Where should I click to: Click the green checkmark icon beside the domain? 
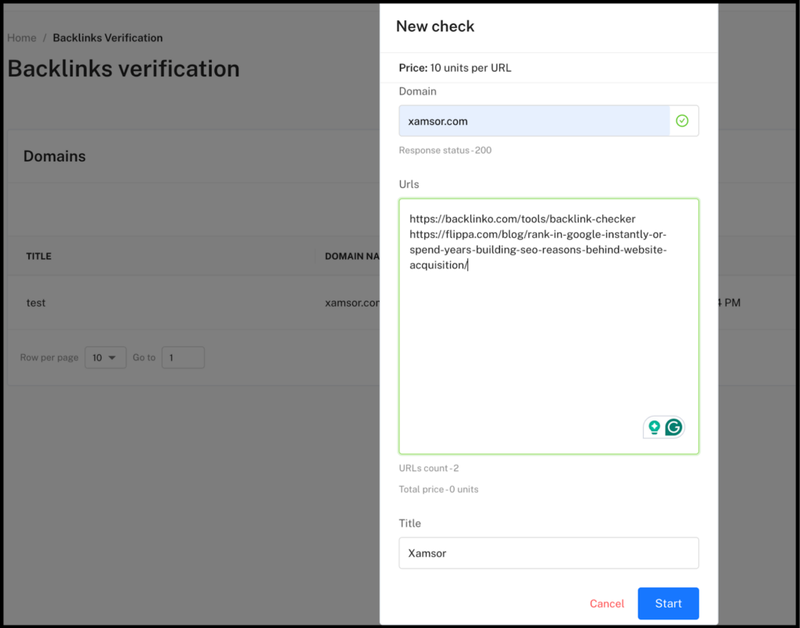[x=682, y=121]
